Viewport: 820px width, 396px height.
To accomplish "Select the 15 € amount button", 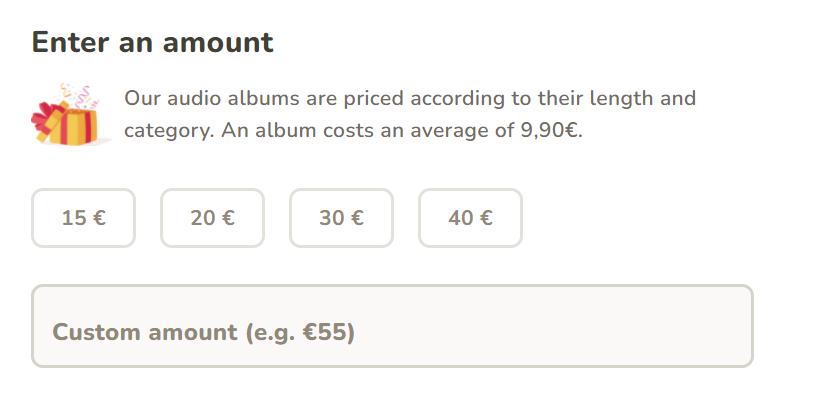I will click(84, 218).
